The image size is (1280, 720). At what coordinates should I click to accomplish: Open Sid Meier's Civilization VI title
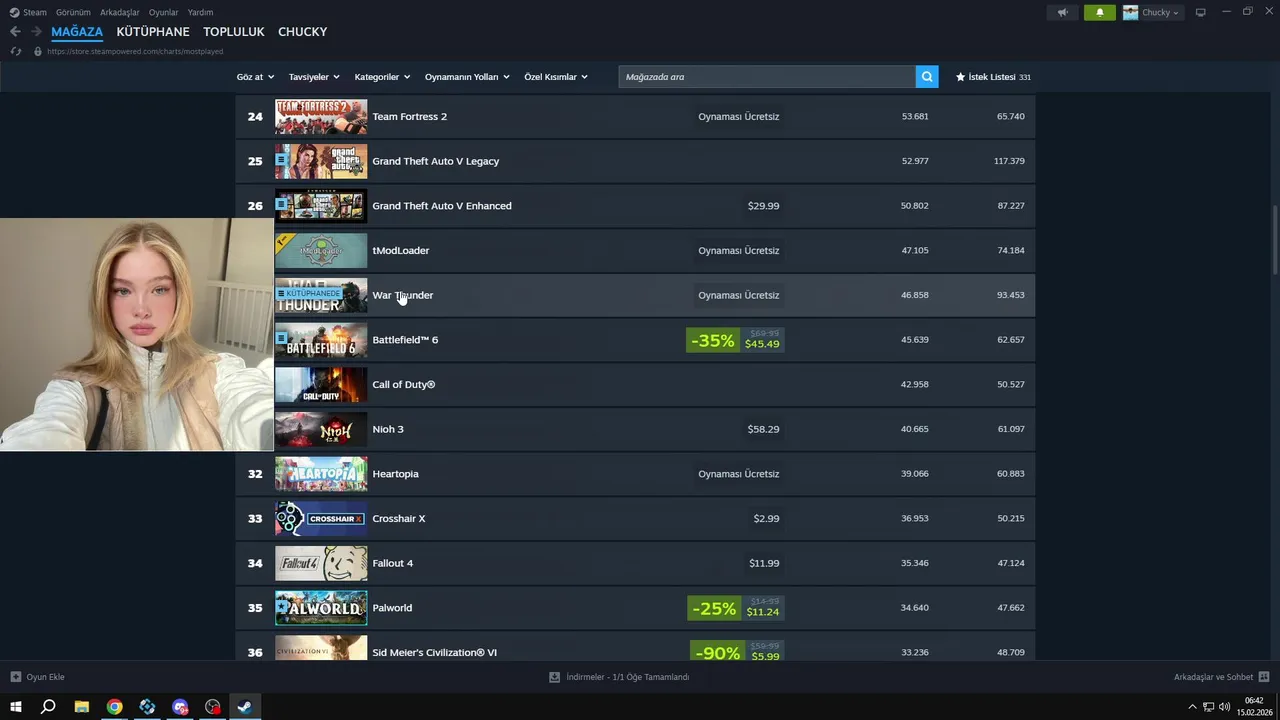pyautogui.click(x=434, y=652)
